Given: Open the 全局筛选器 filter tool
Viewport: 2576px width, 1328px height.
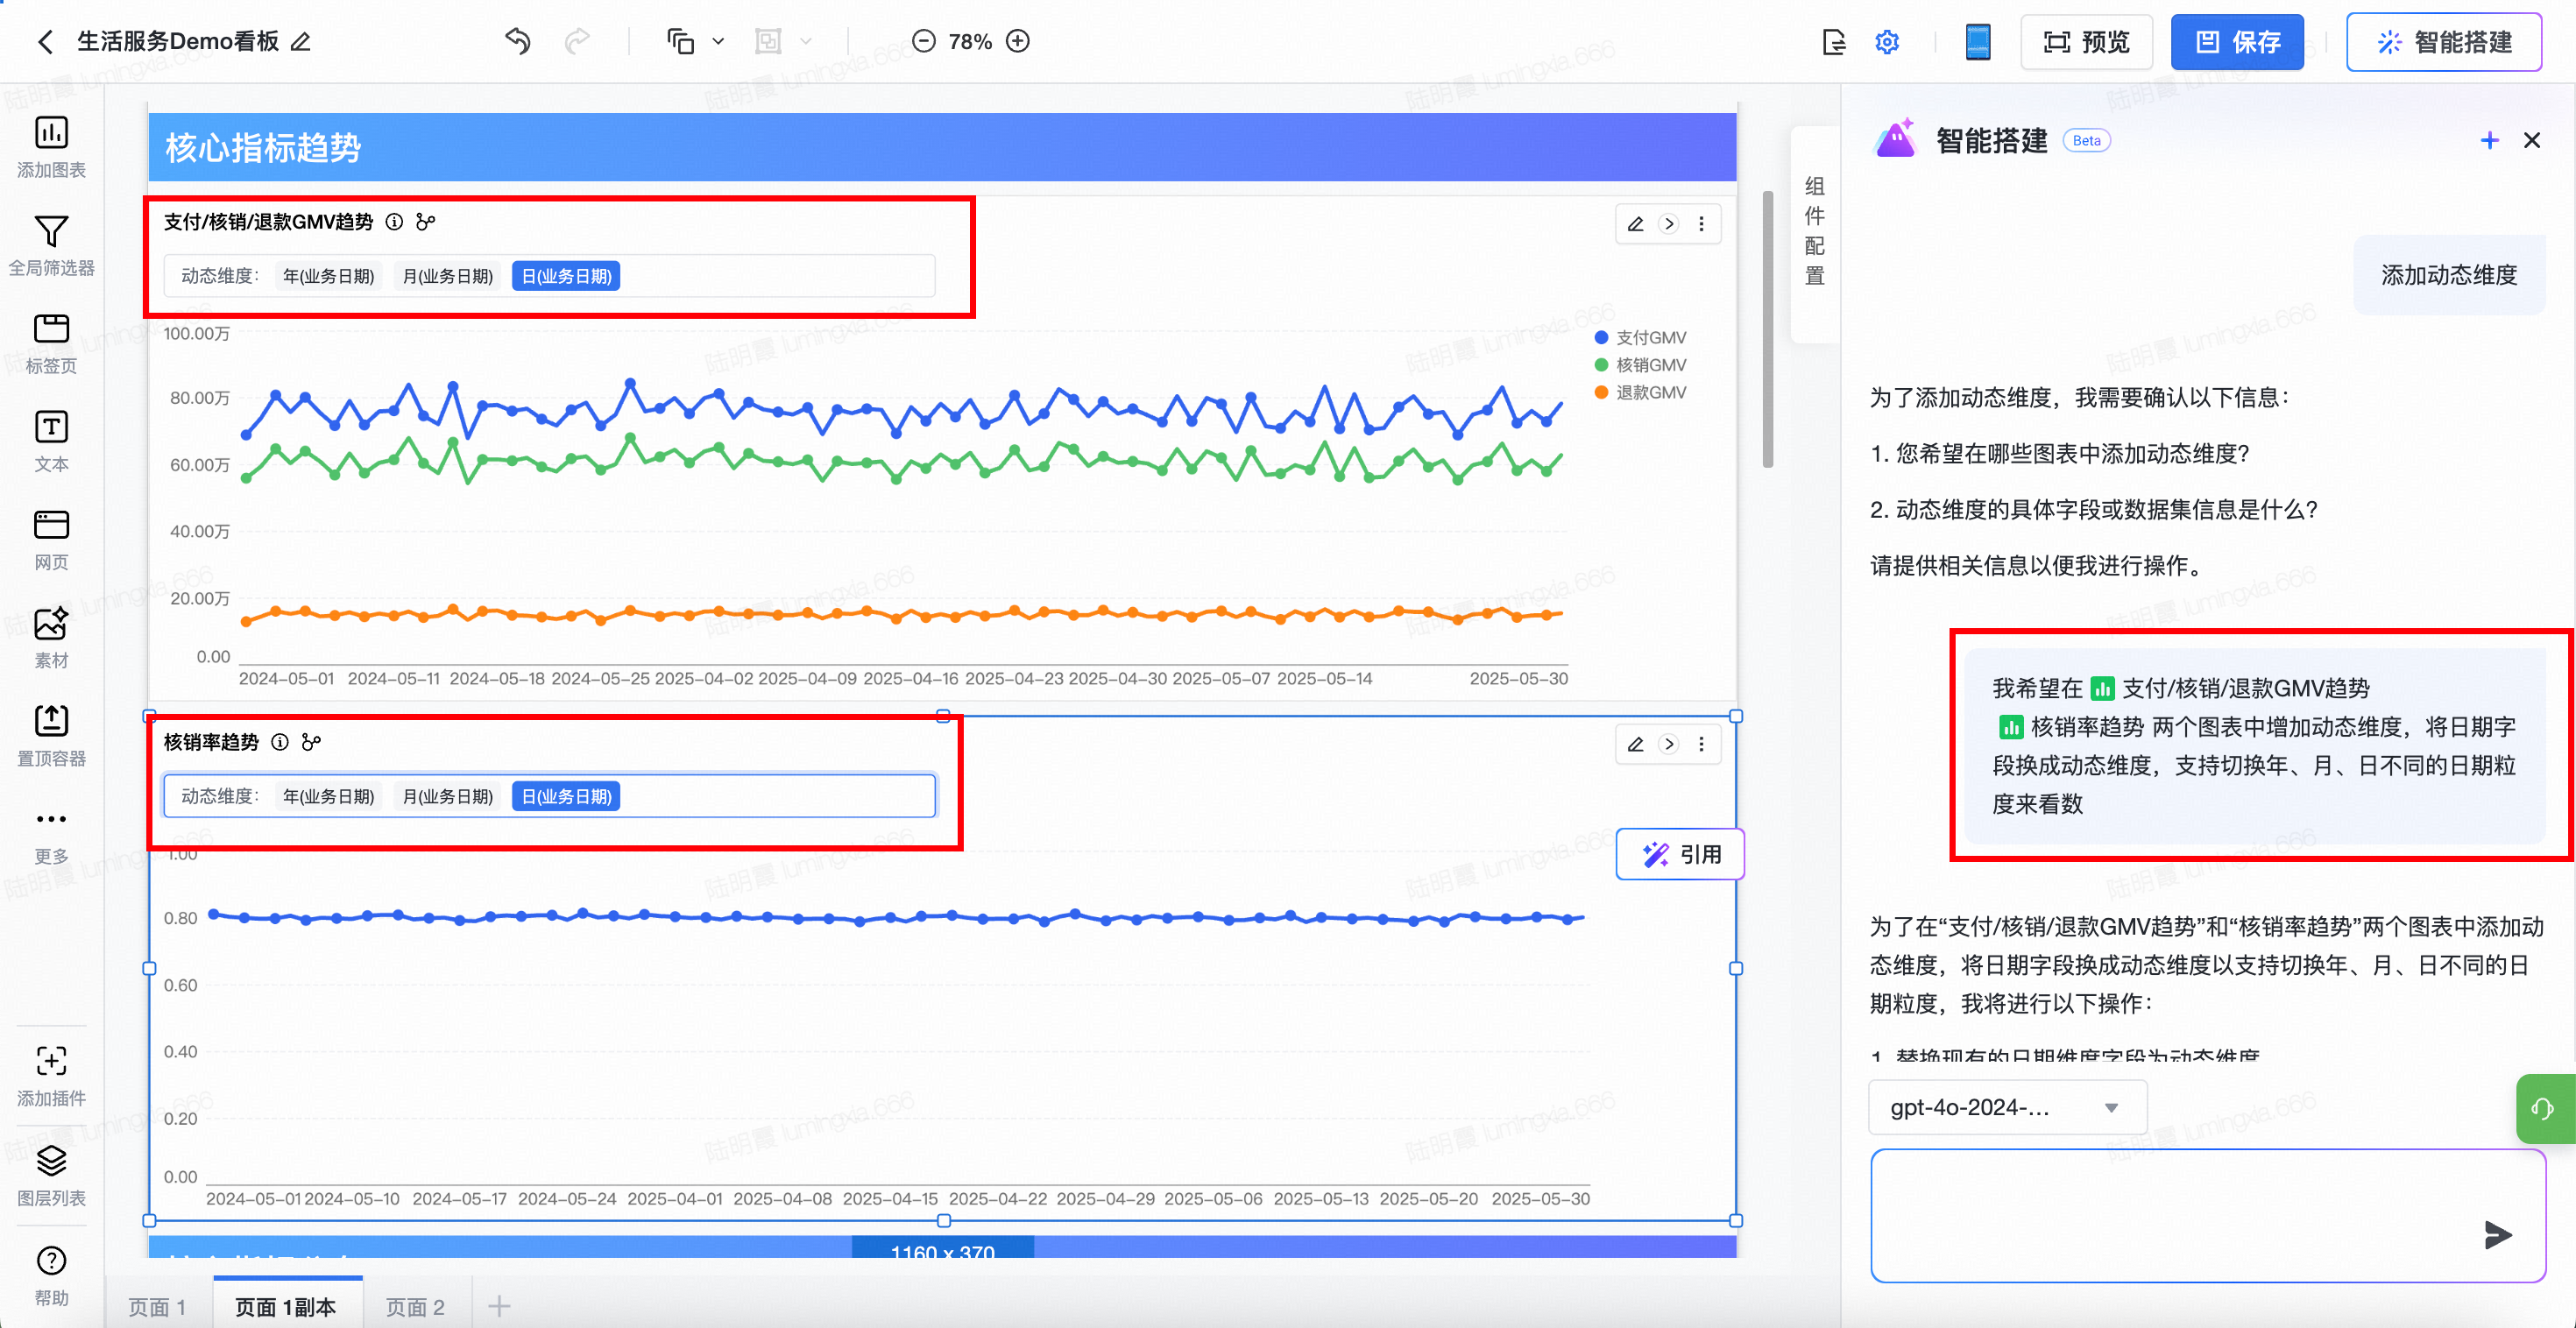Looking at the screenshot, I should click(51, 232).
